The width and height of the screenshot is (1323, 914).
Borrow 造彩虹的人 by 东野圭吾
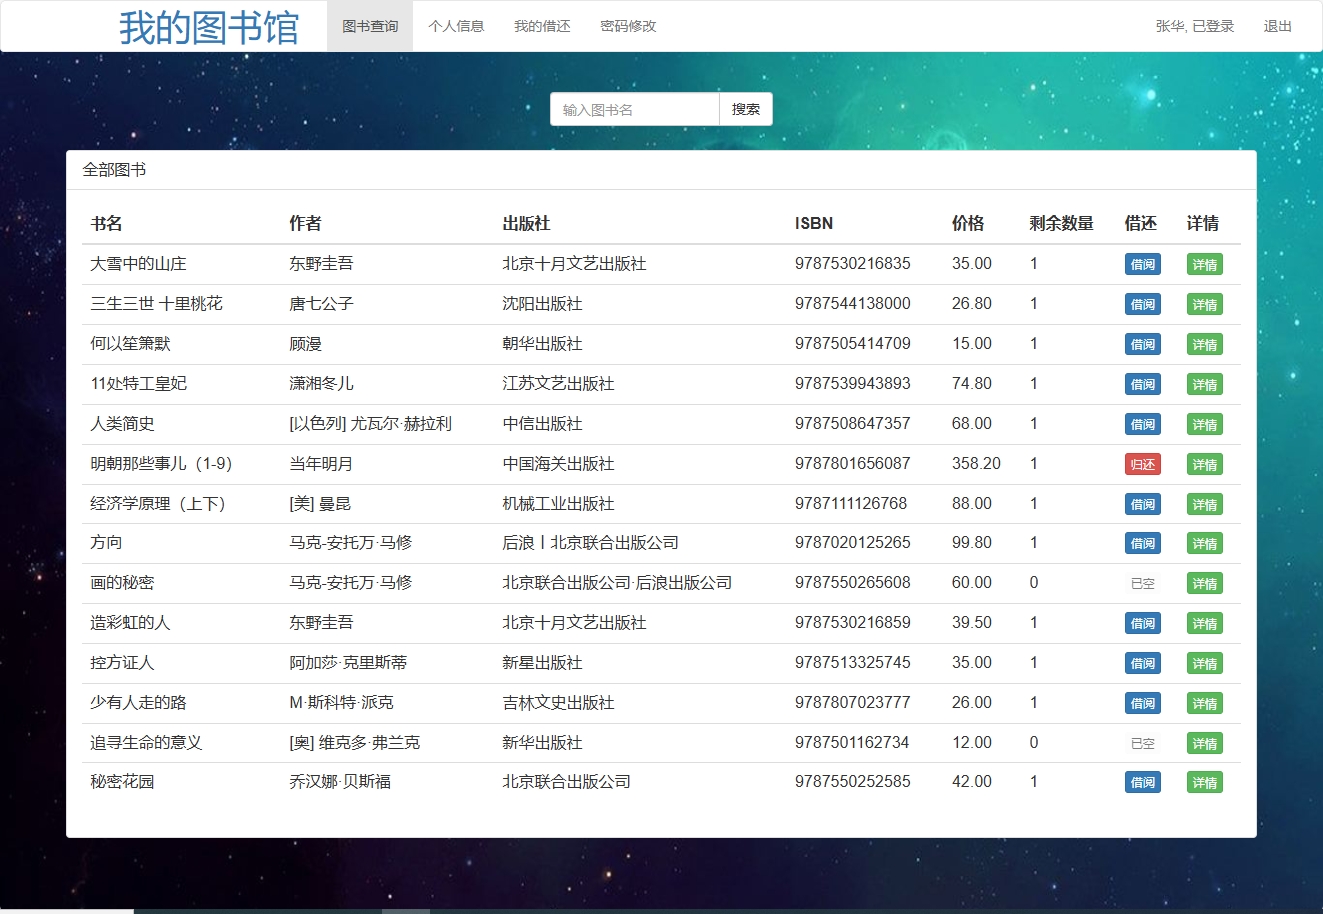pos(1142,623)
